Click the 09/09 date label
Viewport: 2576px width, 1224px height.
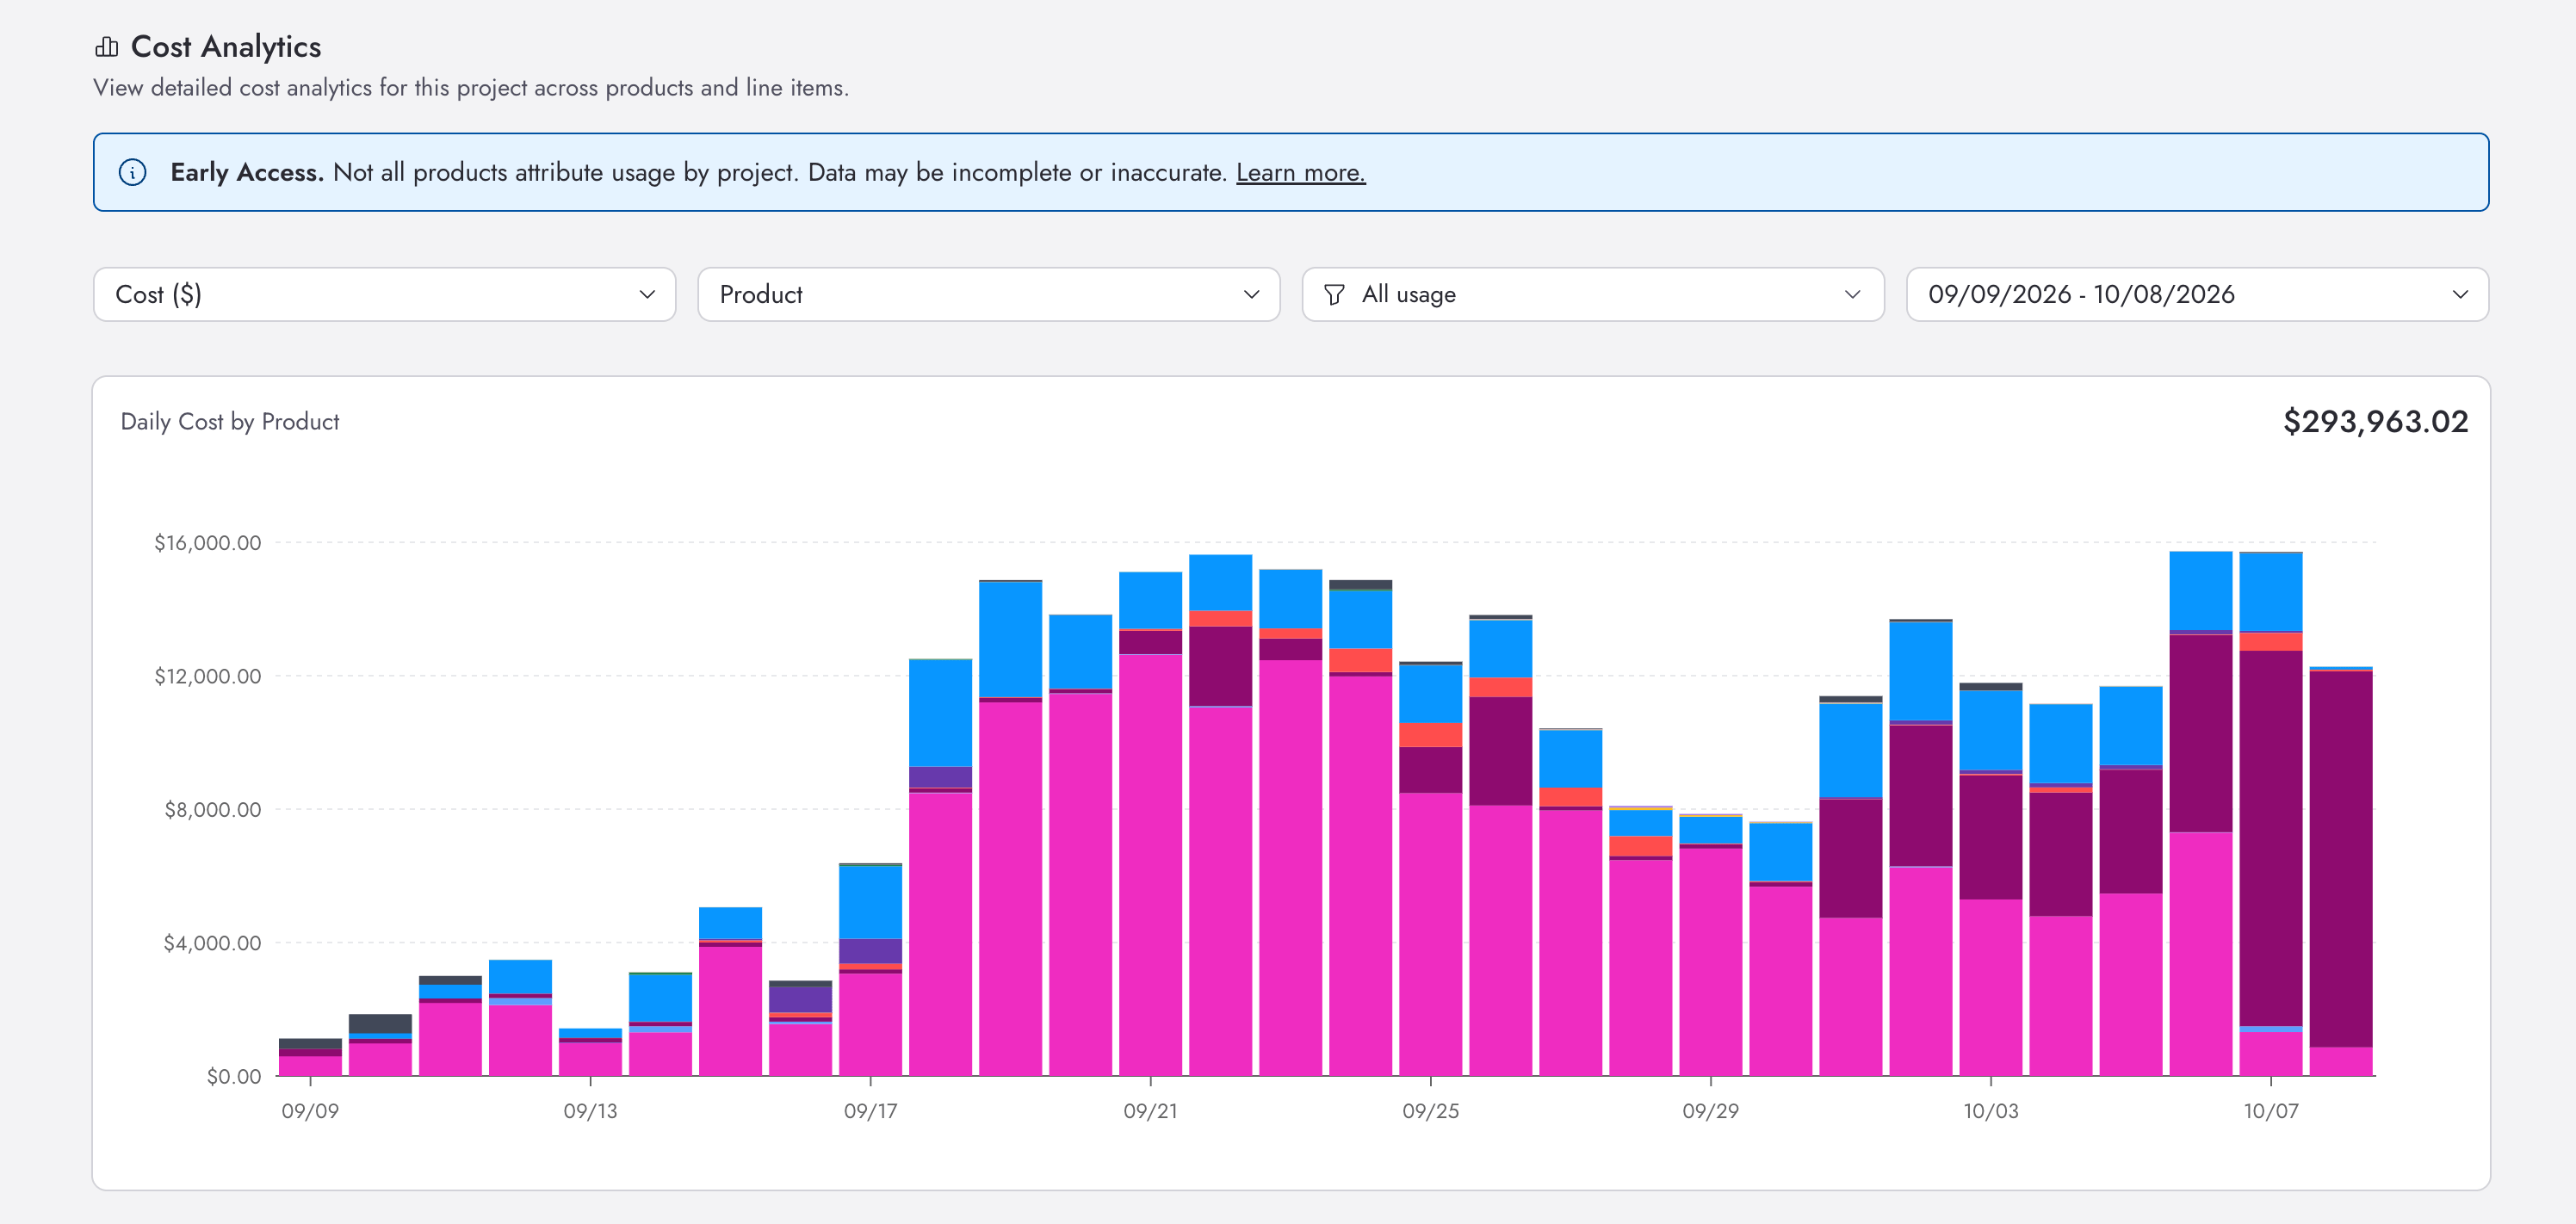tap(310, 1111)
